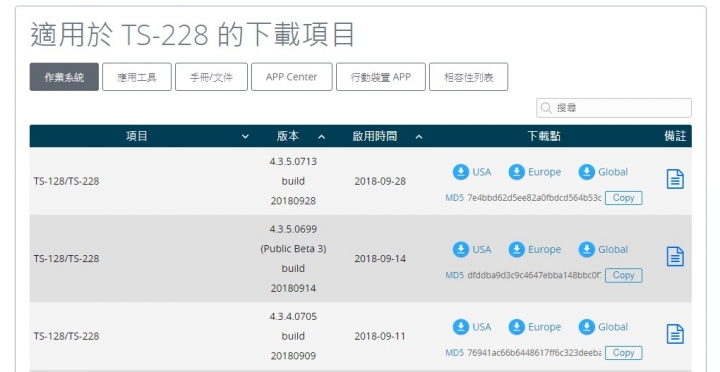720x372 pixels.
Task: Sort by 啟用時間 column arrow
Action: (419, 136)
